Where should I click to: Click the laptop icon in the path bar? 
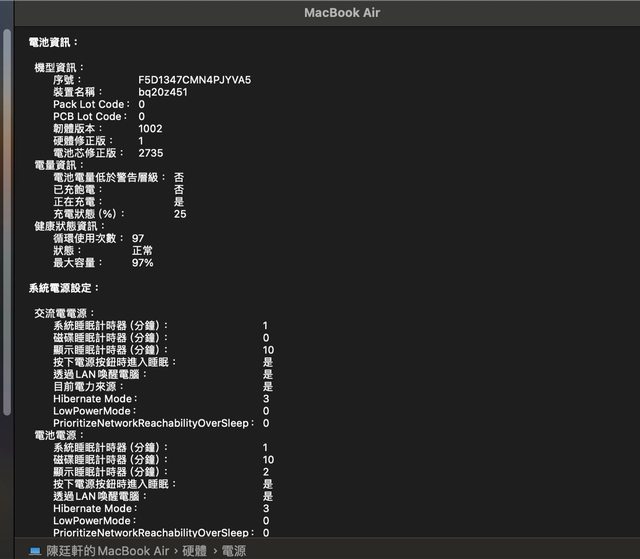tap(35, 551)
